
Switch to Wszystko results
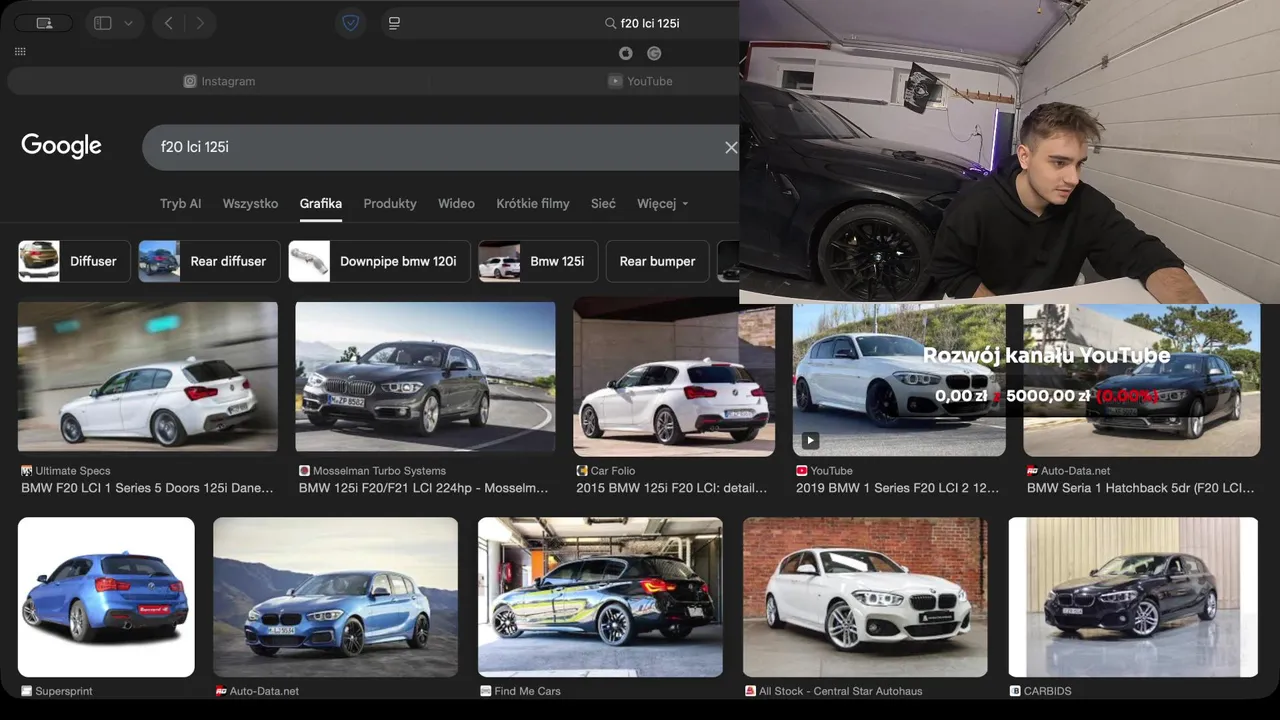click(250, 203)
